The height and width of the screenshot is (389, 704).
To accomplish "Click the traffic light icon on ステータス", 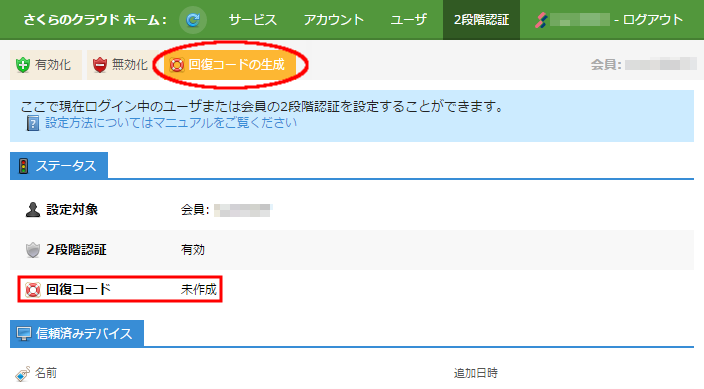I will [x=23, y=166].
